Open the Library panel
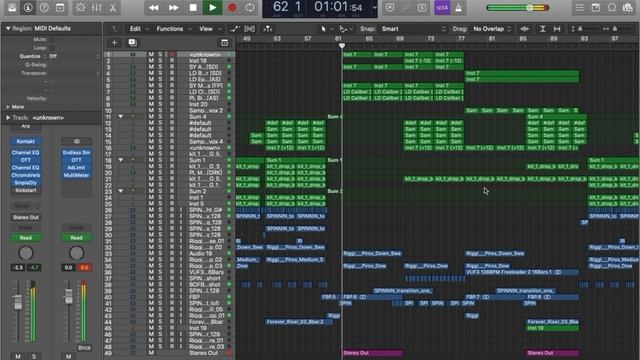 click(12, 8)
